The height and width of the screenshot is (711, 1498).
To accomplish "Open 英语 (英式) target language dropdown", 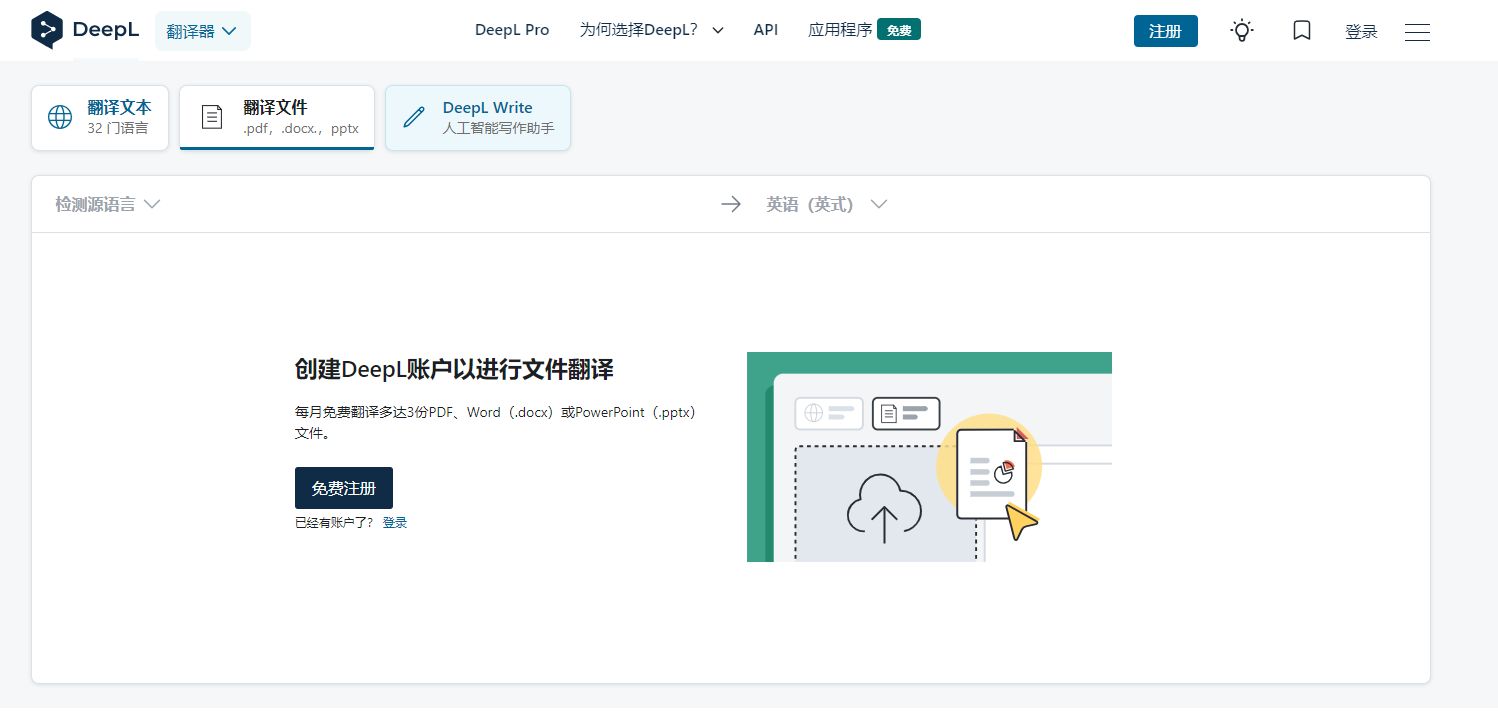I will point(827,204).
